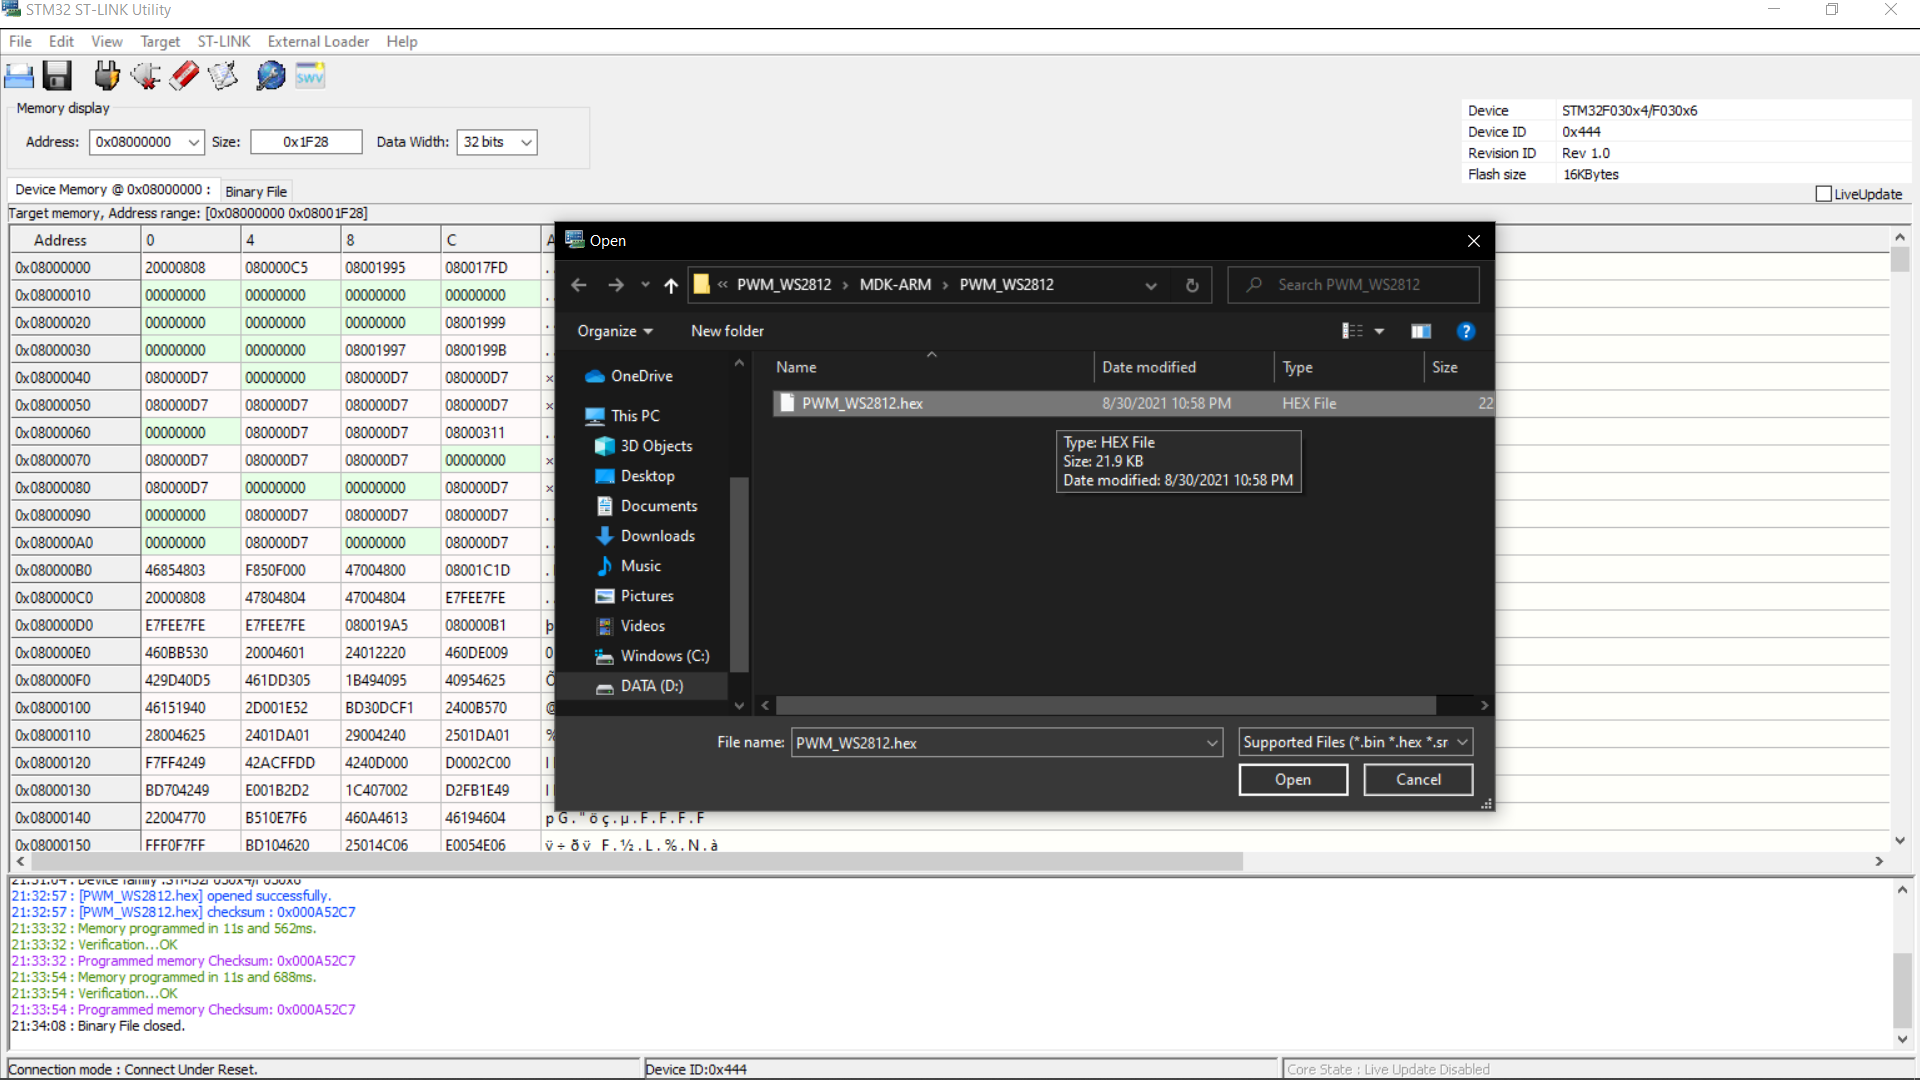1920x1080 pixels.
Task: Open the Organize dropdown menu
Action: pyautogui.click(x=615, y=331)
